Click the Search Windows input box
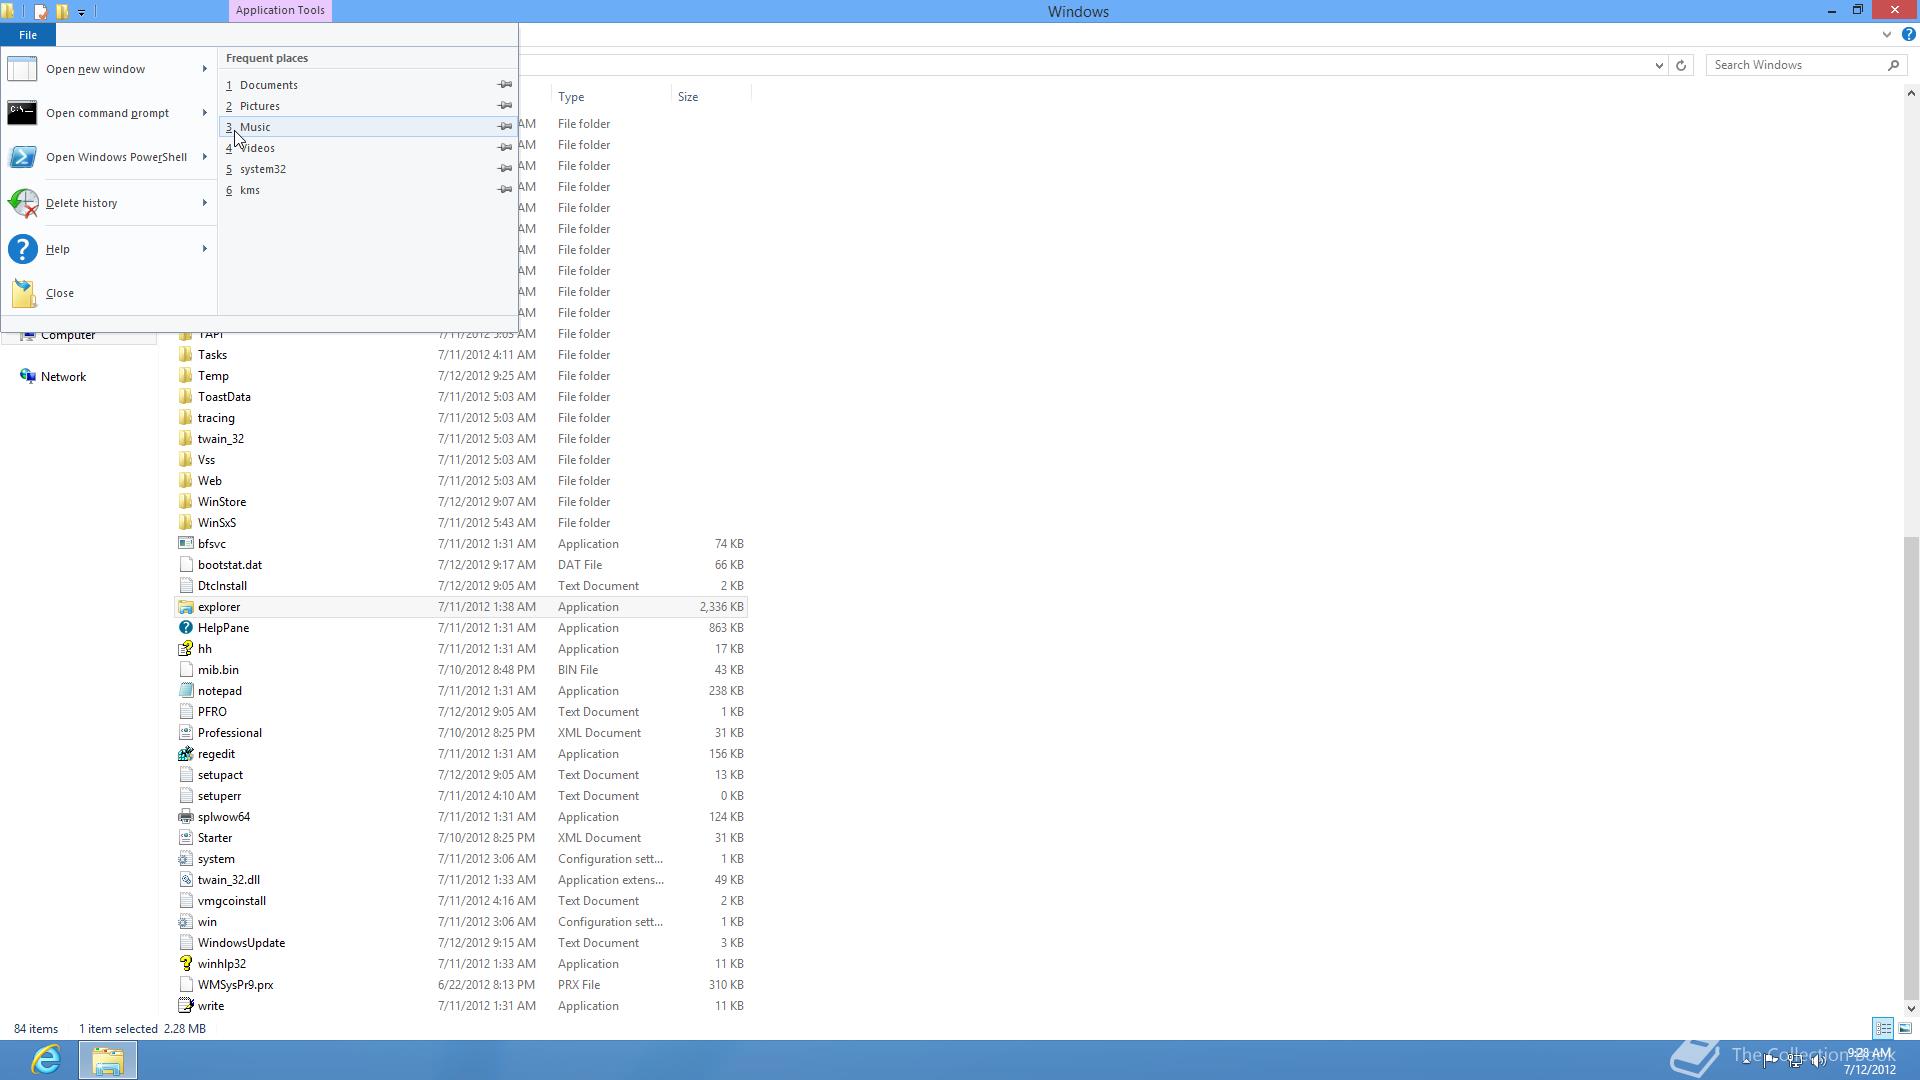Viewport: 1920px width, 1080px height. pos(1797,65)
